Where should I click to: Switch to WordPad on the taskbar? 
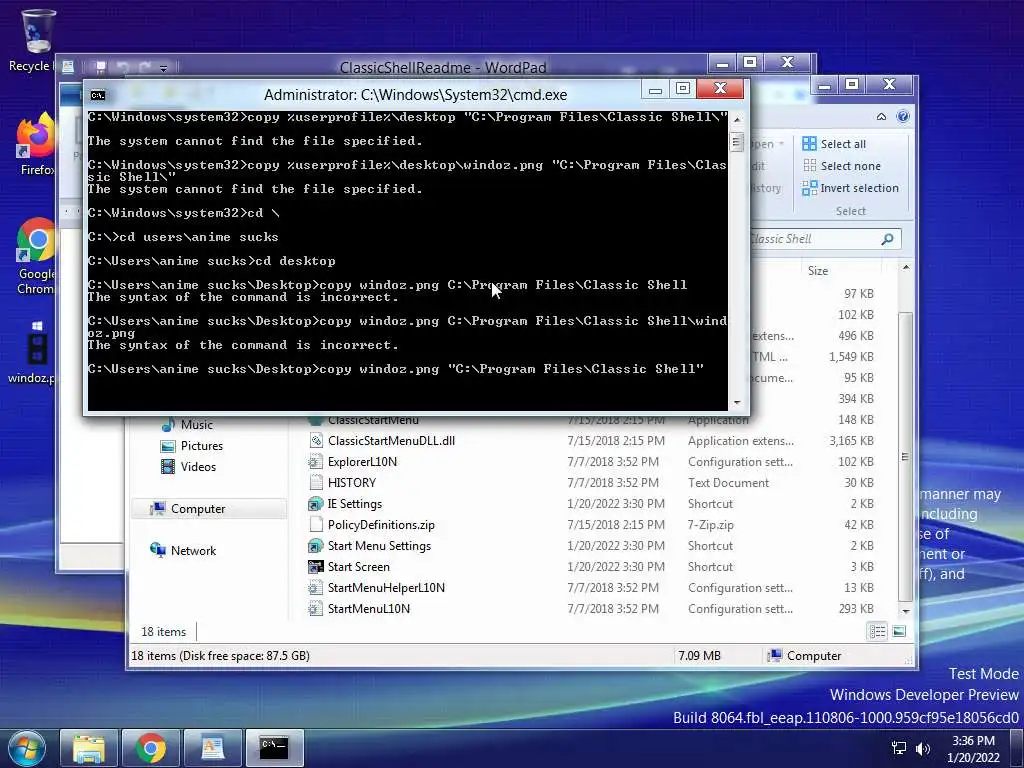tap(213, 748)
